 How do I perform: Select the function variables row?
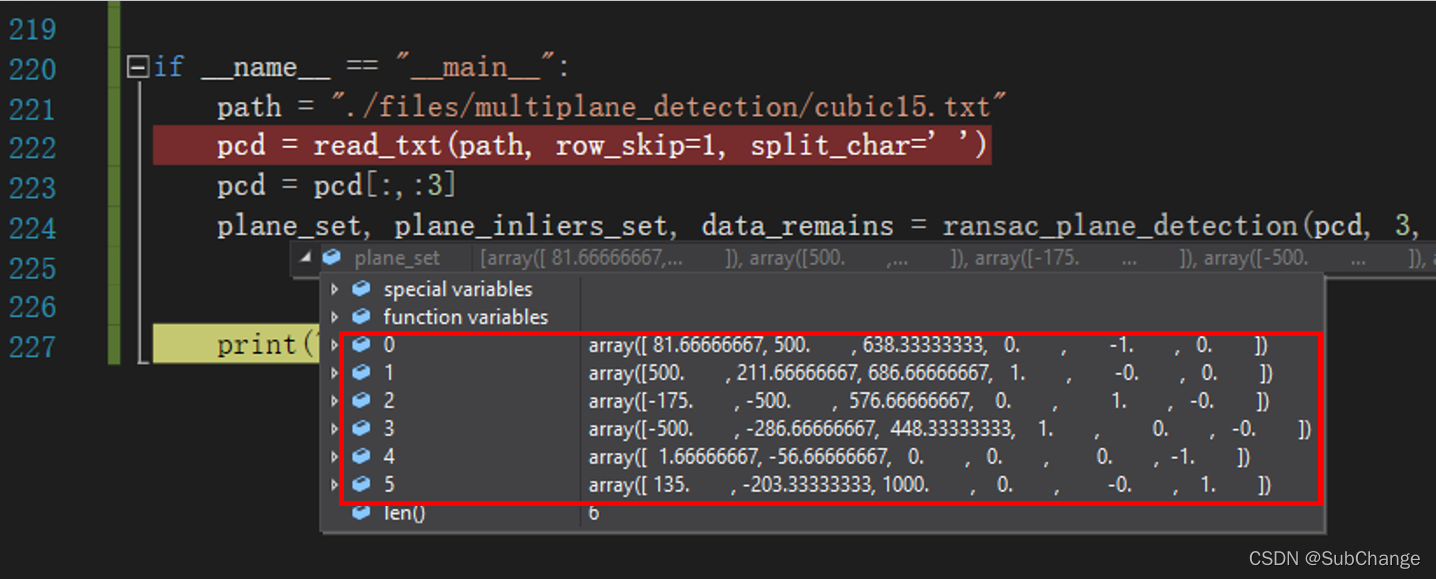pos(823,317)
